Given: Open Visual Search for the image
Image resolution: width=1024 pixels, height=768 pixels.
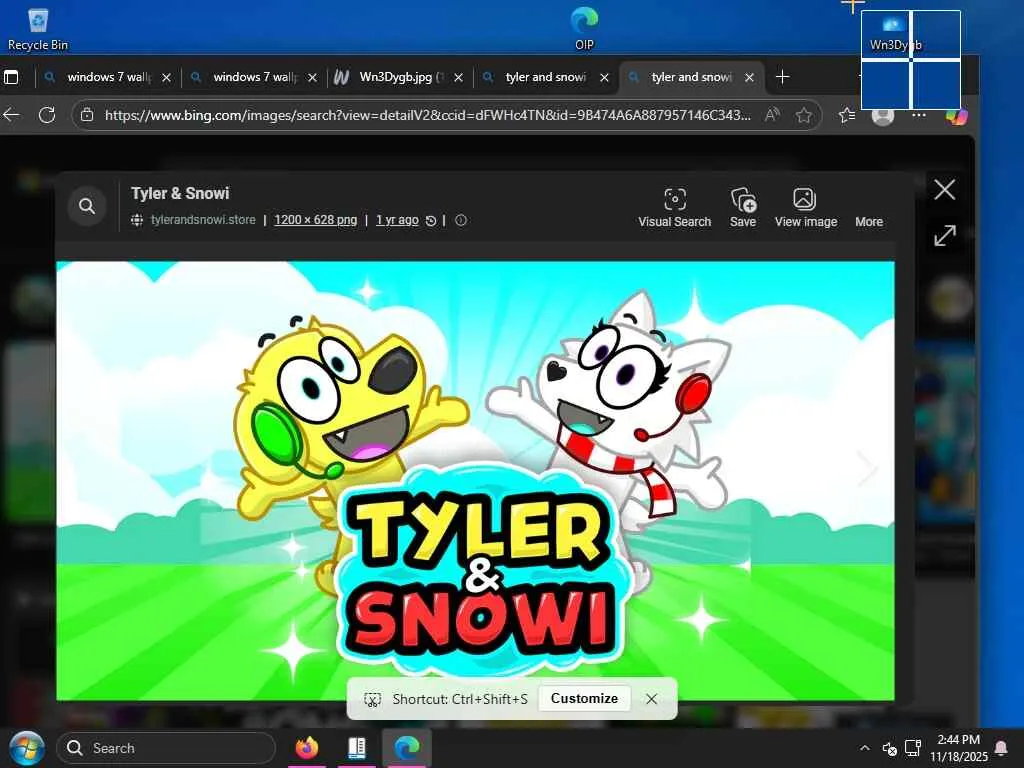Looking at the screenshot, I should [675, 208].
